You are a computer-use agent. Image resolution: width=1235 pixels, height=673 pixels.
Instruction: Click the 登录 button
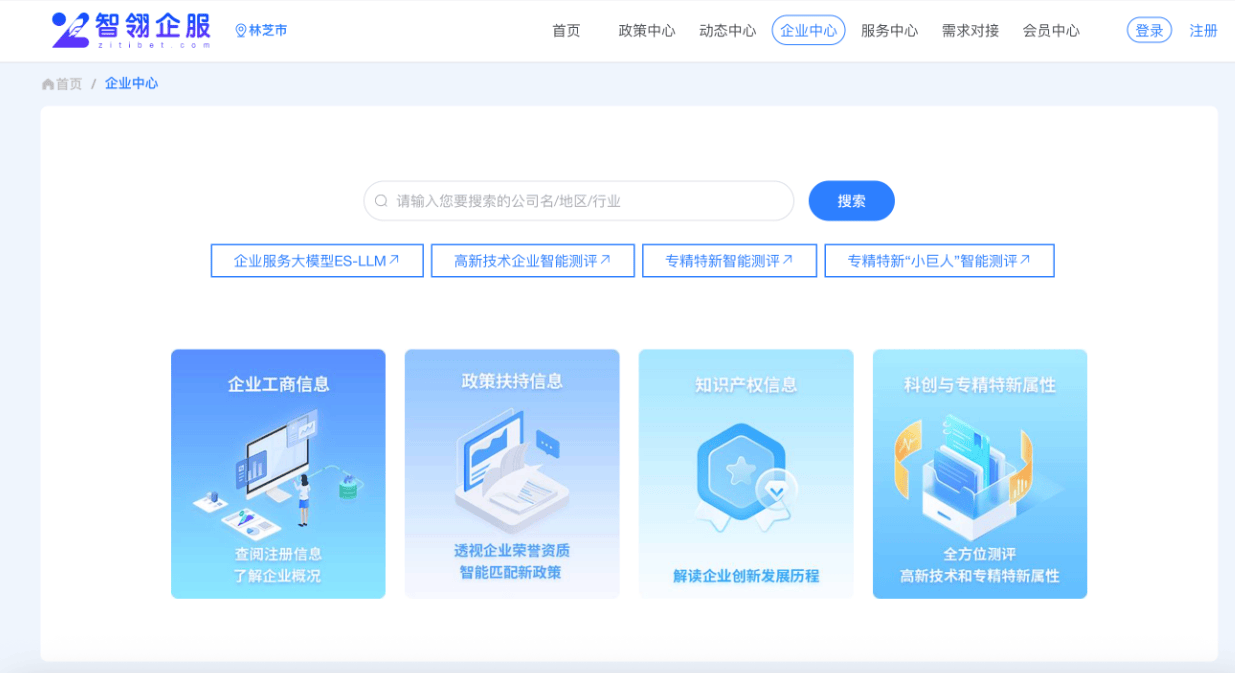[x=1149, y=31]
